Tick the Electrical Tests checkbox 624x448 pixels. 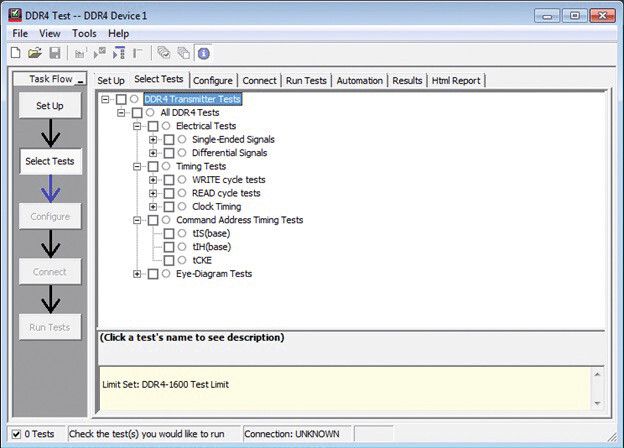(153, 126)
